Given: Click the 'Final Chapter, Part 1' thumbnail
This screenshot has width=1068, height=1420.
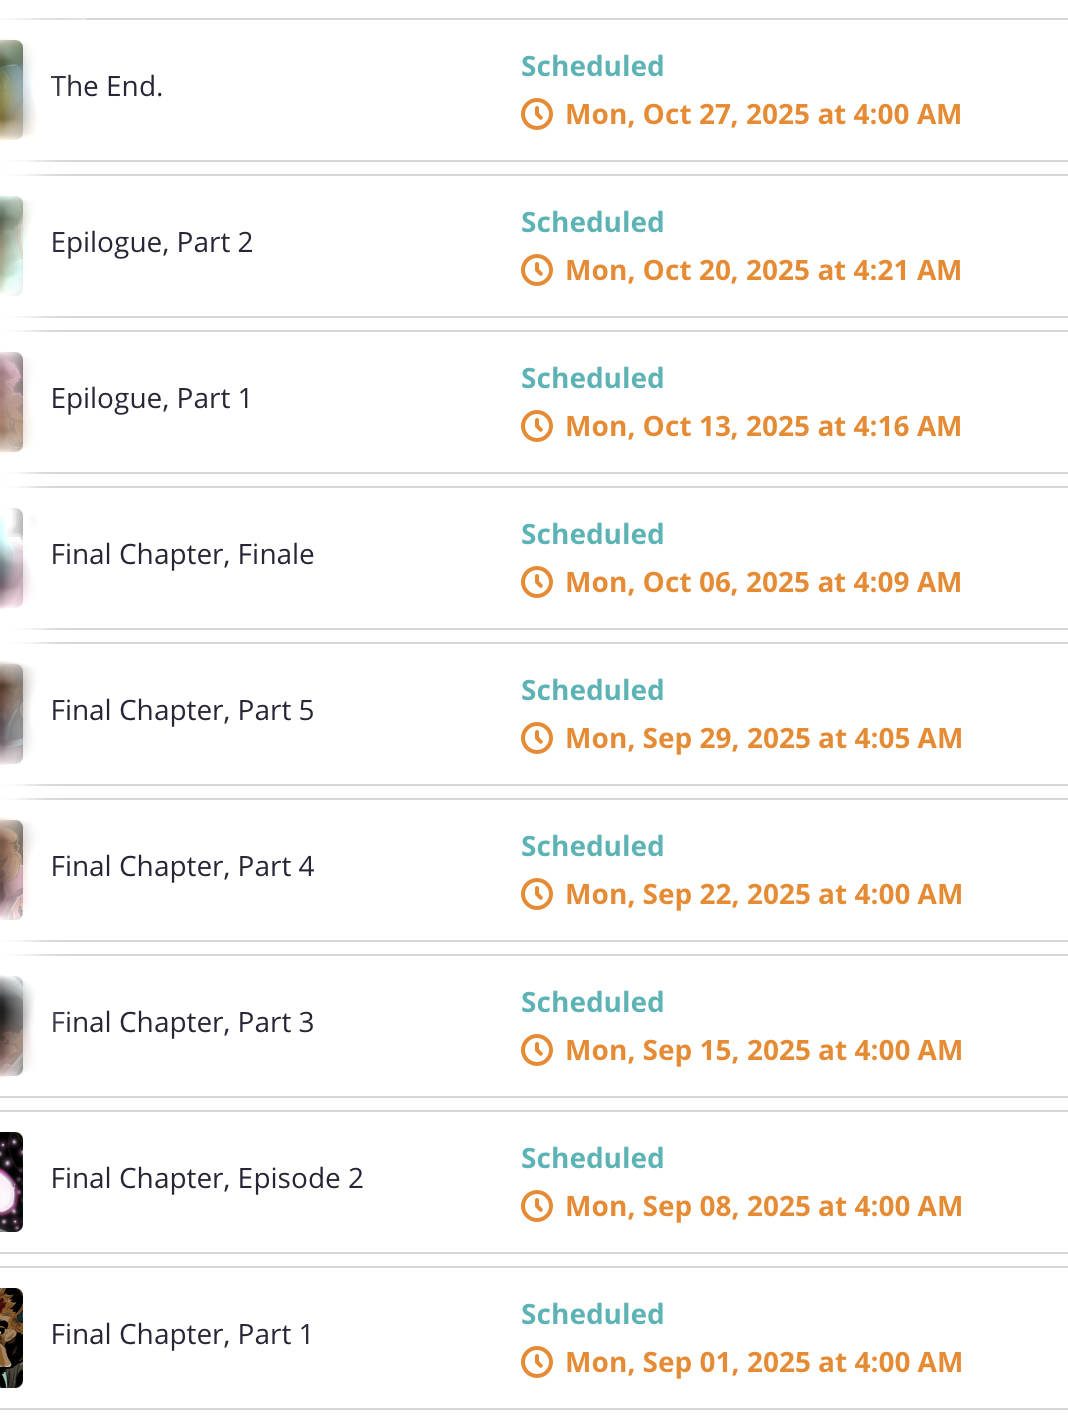Looking at the screenshot, I should click(x=10, y=1338).
